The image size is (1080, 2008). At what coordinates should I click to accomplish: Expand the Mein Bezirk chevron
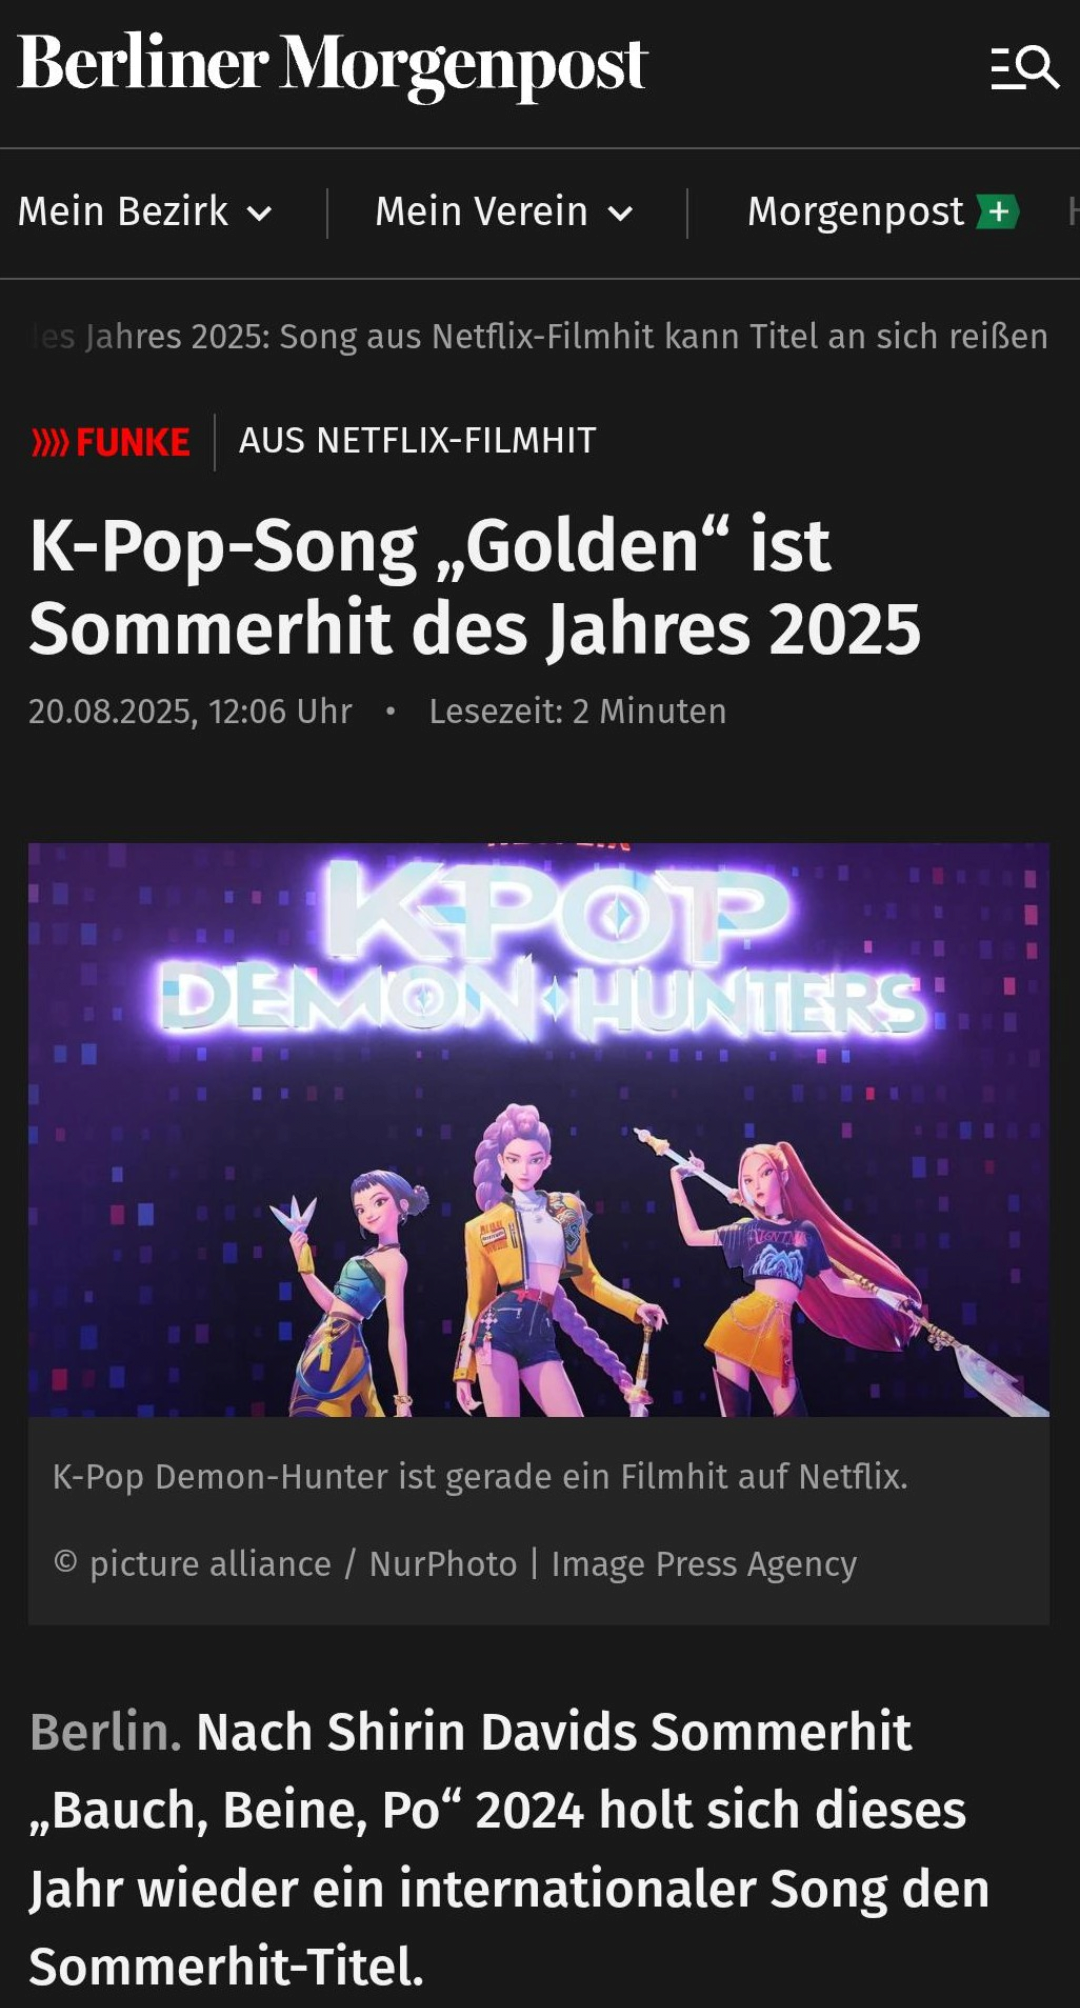click(259, 213)
